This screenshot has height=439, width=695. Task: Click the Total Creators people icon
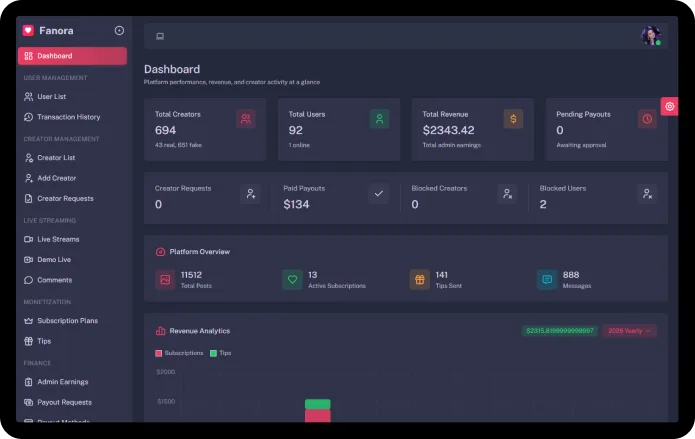point(246,119)
